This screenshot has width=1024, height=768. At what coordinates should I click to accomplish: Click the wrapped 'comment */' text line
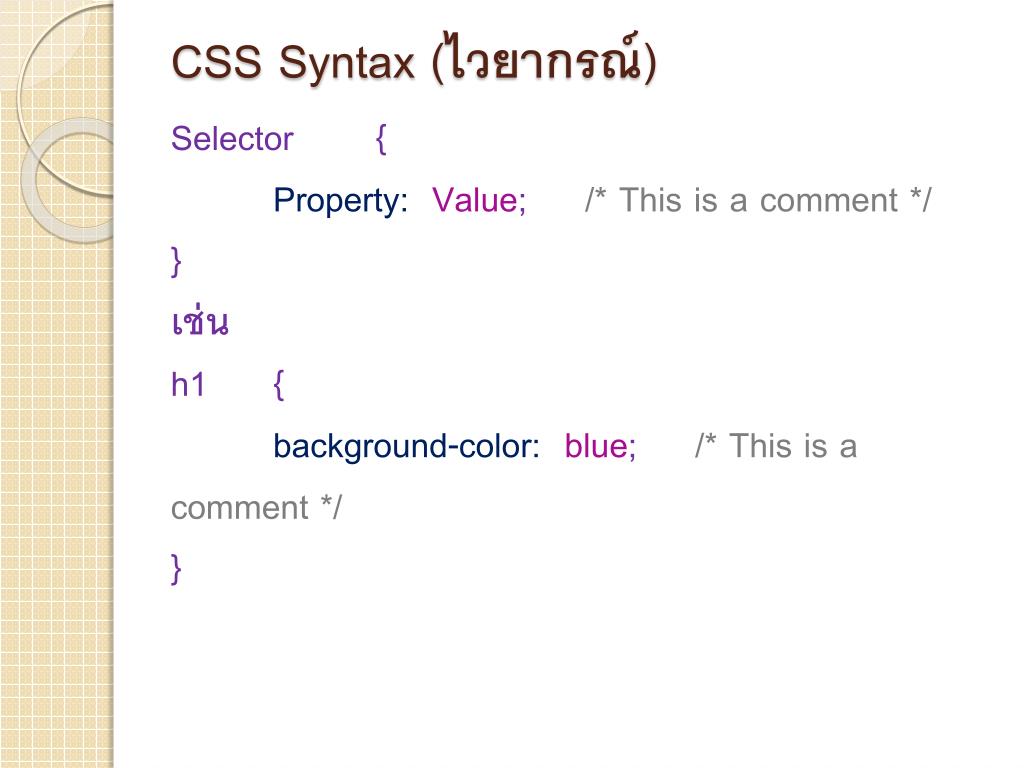click(256, 508)
